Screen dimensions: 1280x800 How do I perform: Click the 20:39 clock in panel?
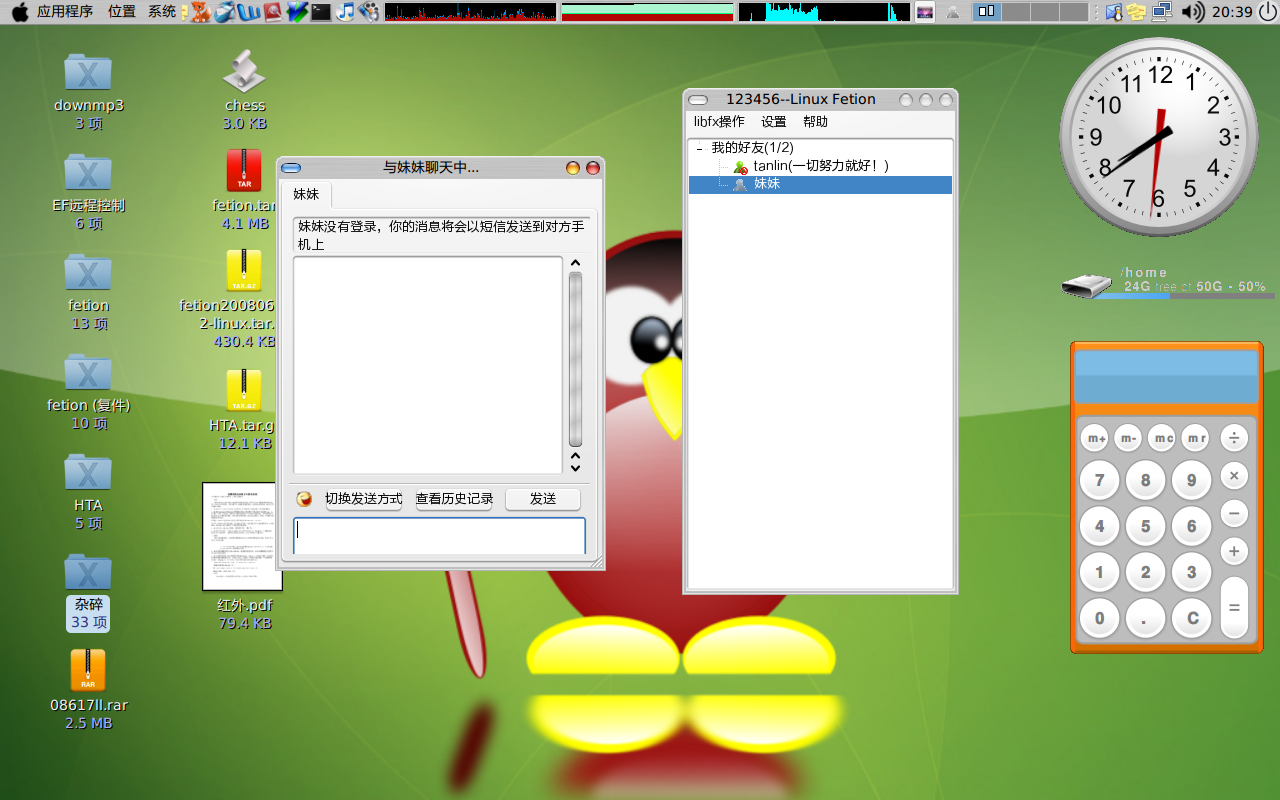click(1231, 12)
